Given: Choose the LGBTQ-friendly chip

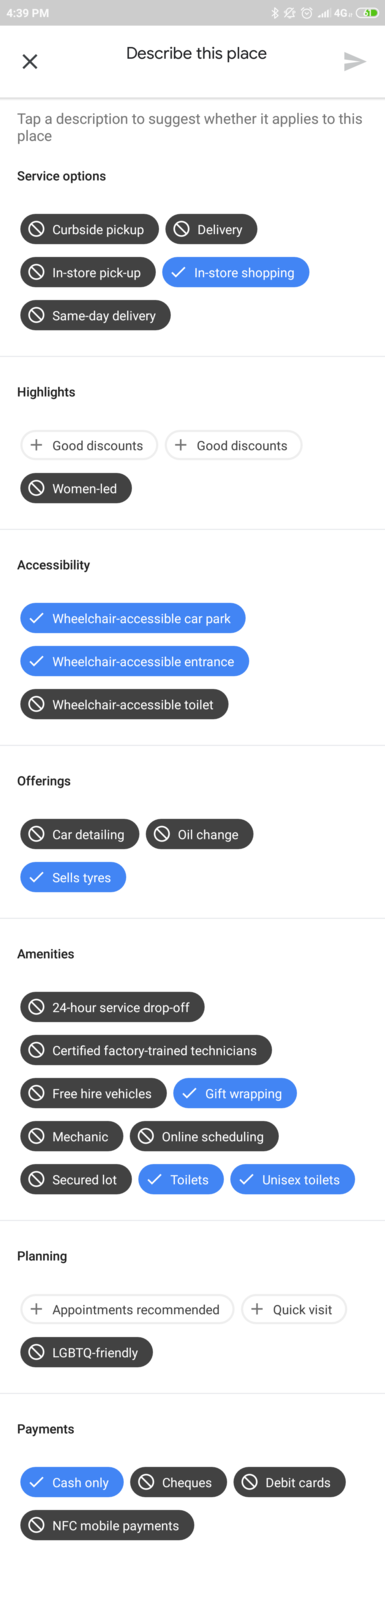Looking at the screenshot, I should (86, 1352).
